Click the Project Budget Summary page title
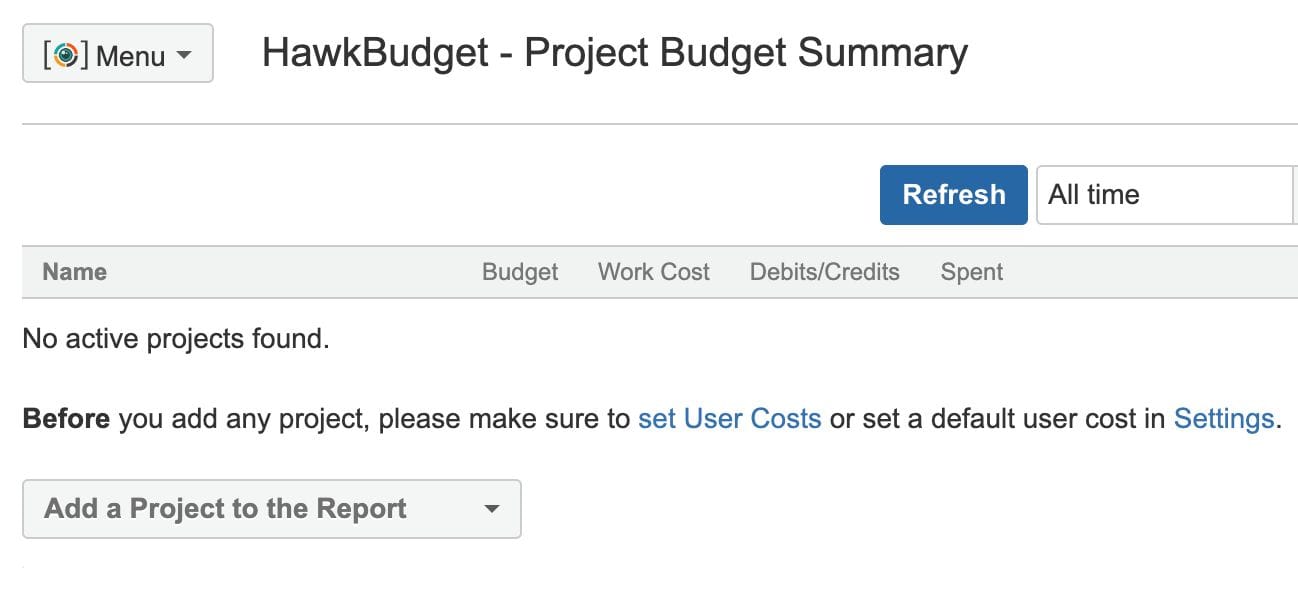This screenshot has width=1298, height=600. click(614, 53)
